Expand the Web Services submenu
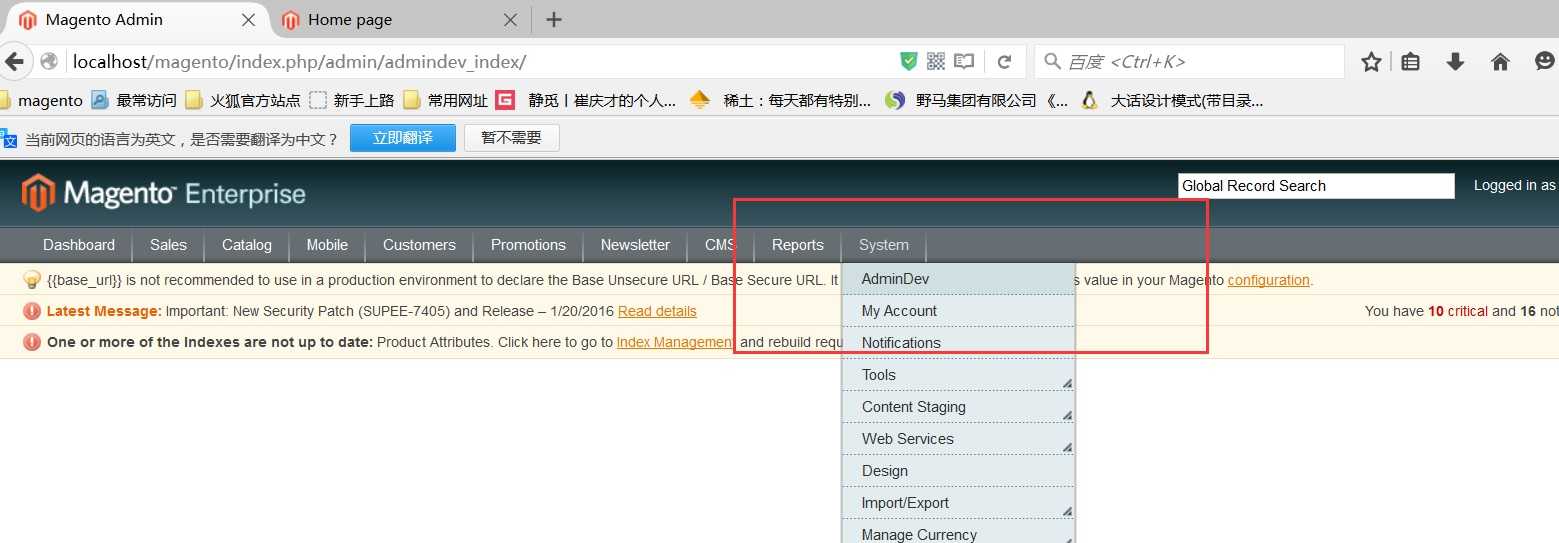Image resolution: width=1559 pixels, height=543 pixels. pos(958,439)
